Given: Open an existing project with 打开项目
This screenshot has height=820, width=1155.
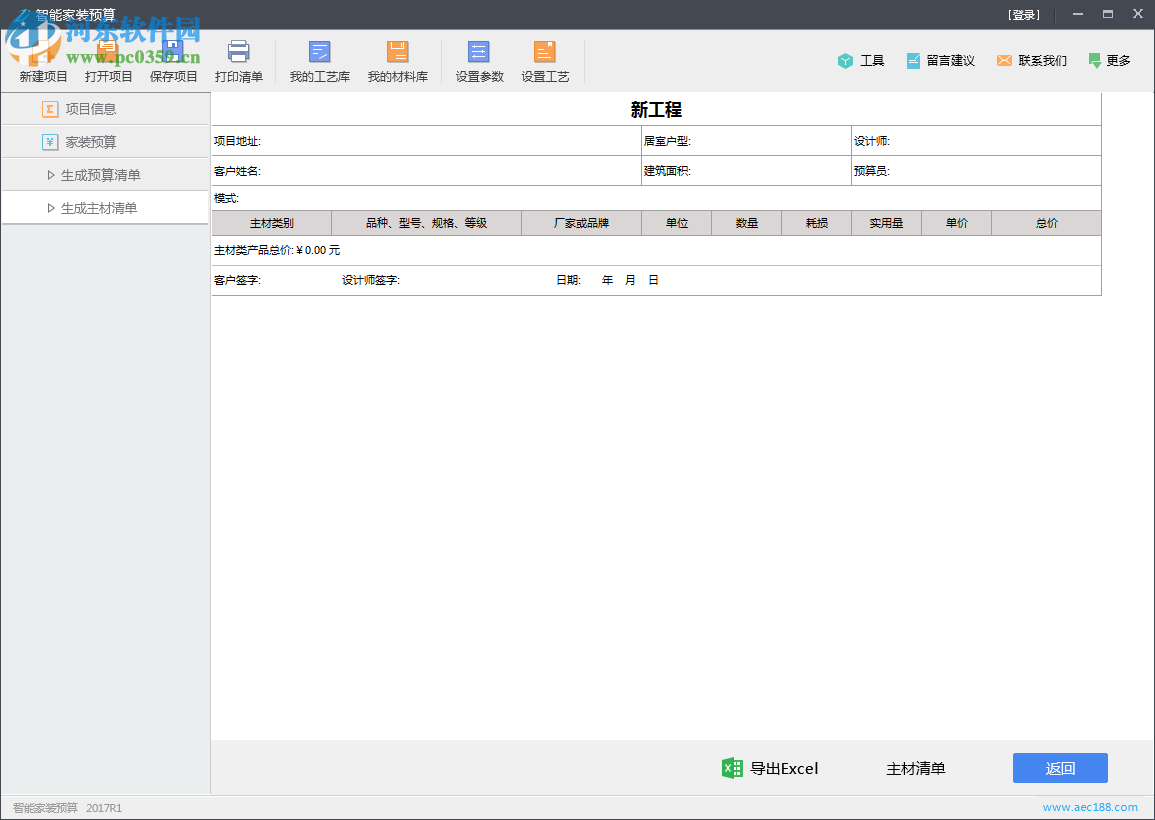Looking at the screenshot, I should [108, 60].
